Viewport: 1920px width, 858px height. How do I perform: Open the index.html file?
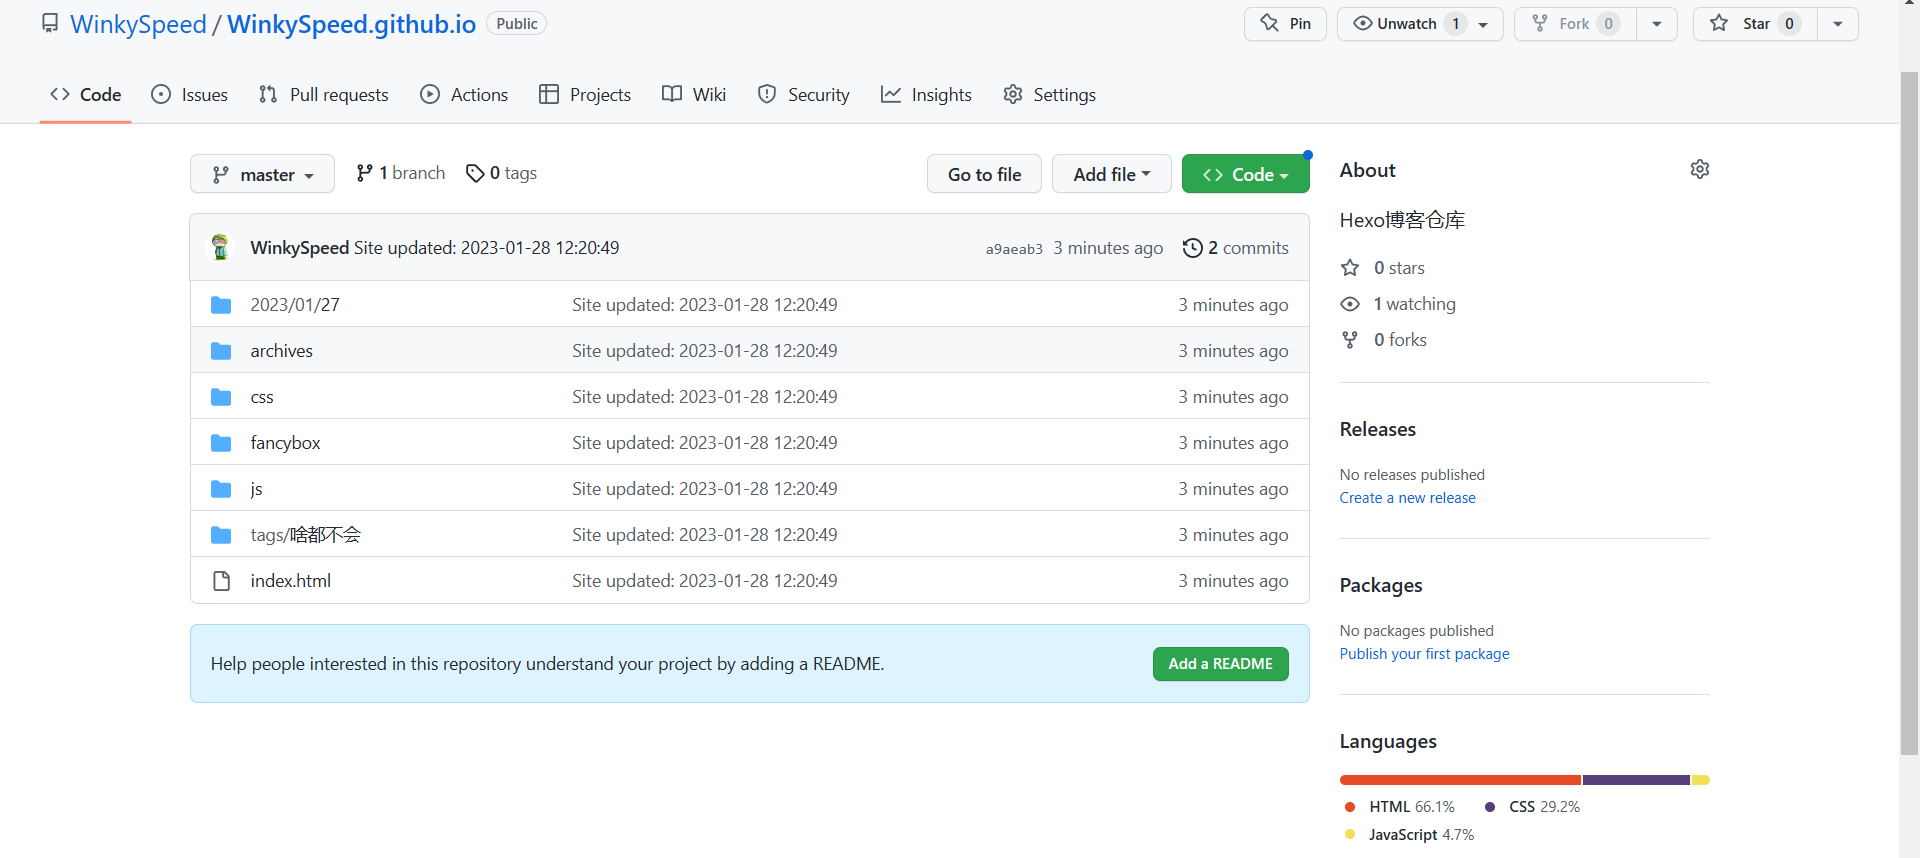(290, 581)
